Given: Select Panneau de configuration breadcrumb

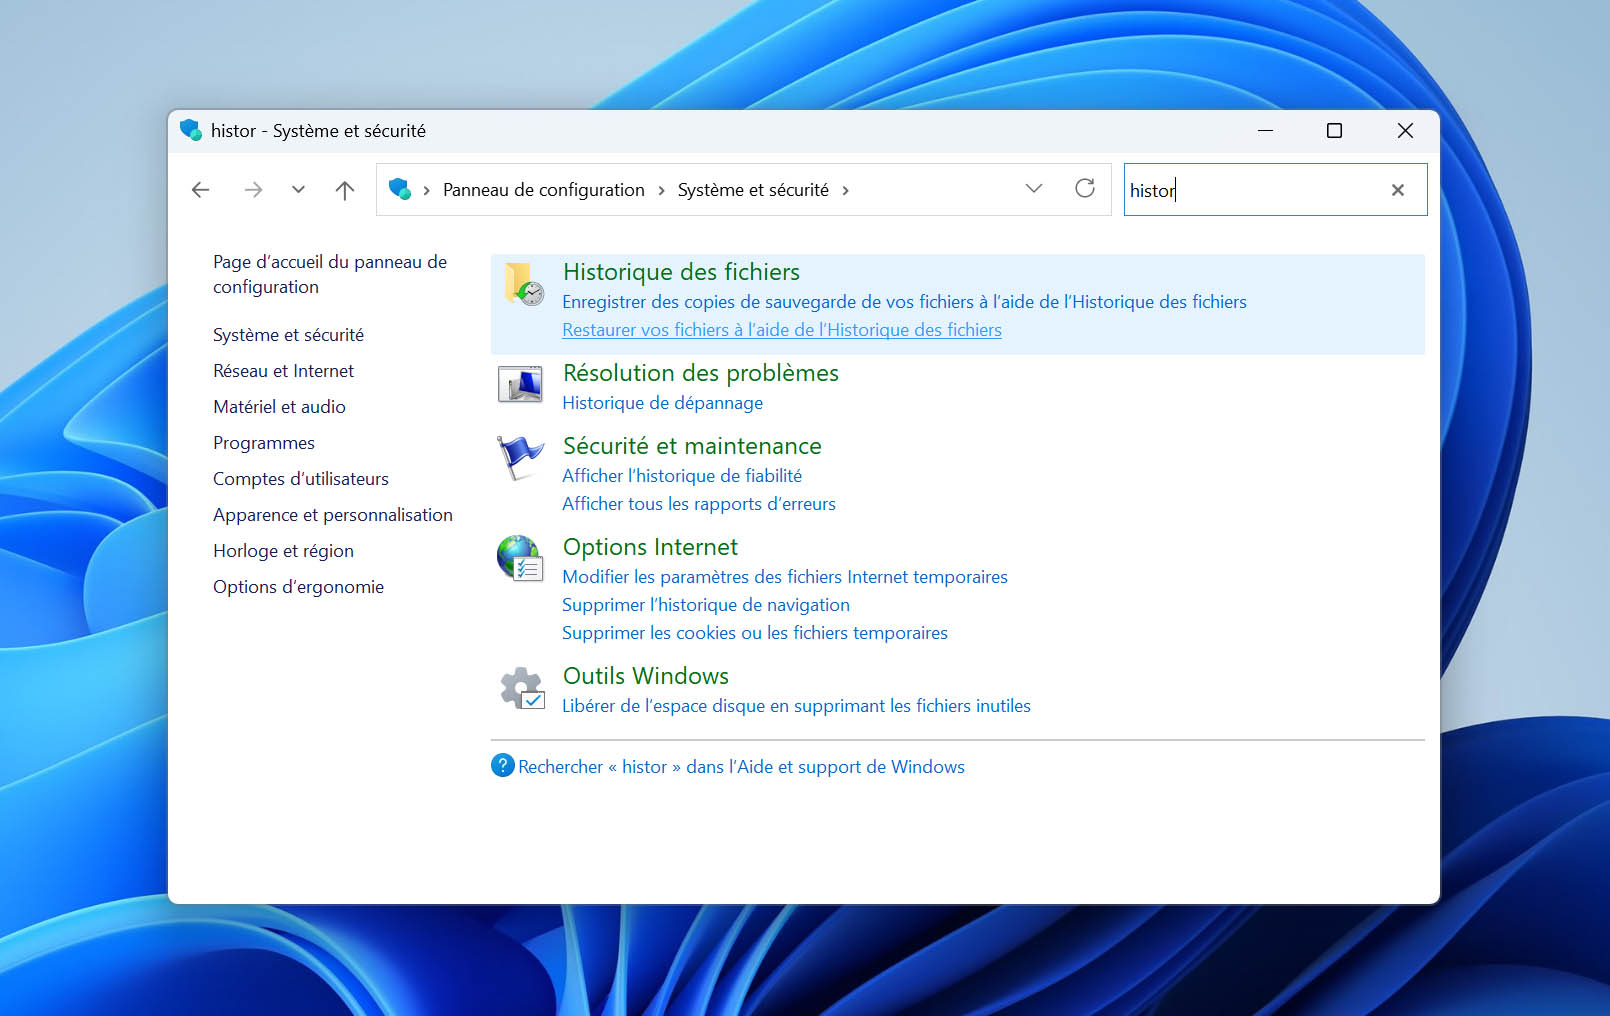Looking at the screenshot, I should (x=544, y=190).
